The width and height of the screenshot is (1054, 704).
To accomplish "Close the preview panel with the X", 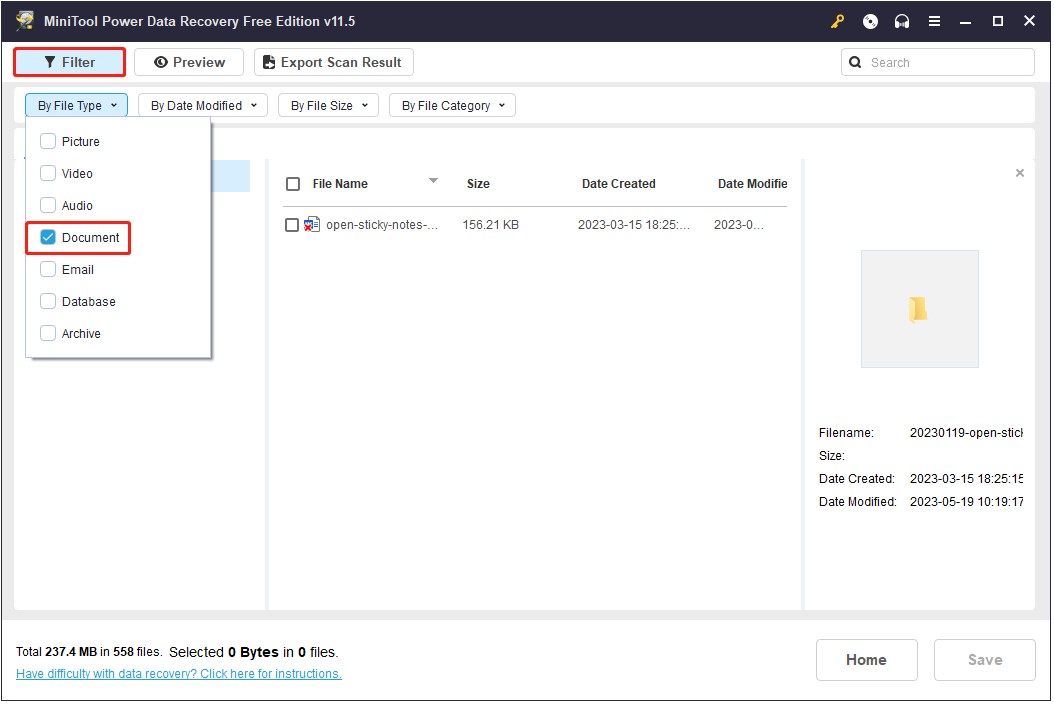I will click(x=1019, y=173).
